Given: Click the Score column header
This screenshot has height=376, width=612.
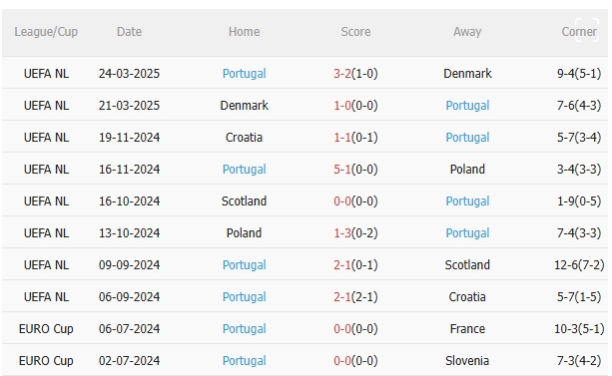Looking at the screenshot, I should [x=356, y=32].
